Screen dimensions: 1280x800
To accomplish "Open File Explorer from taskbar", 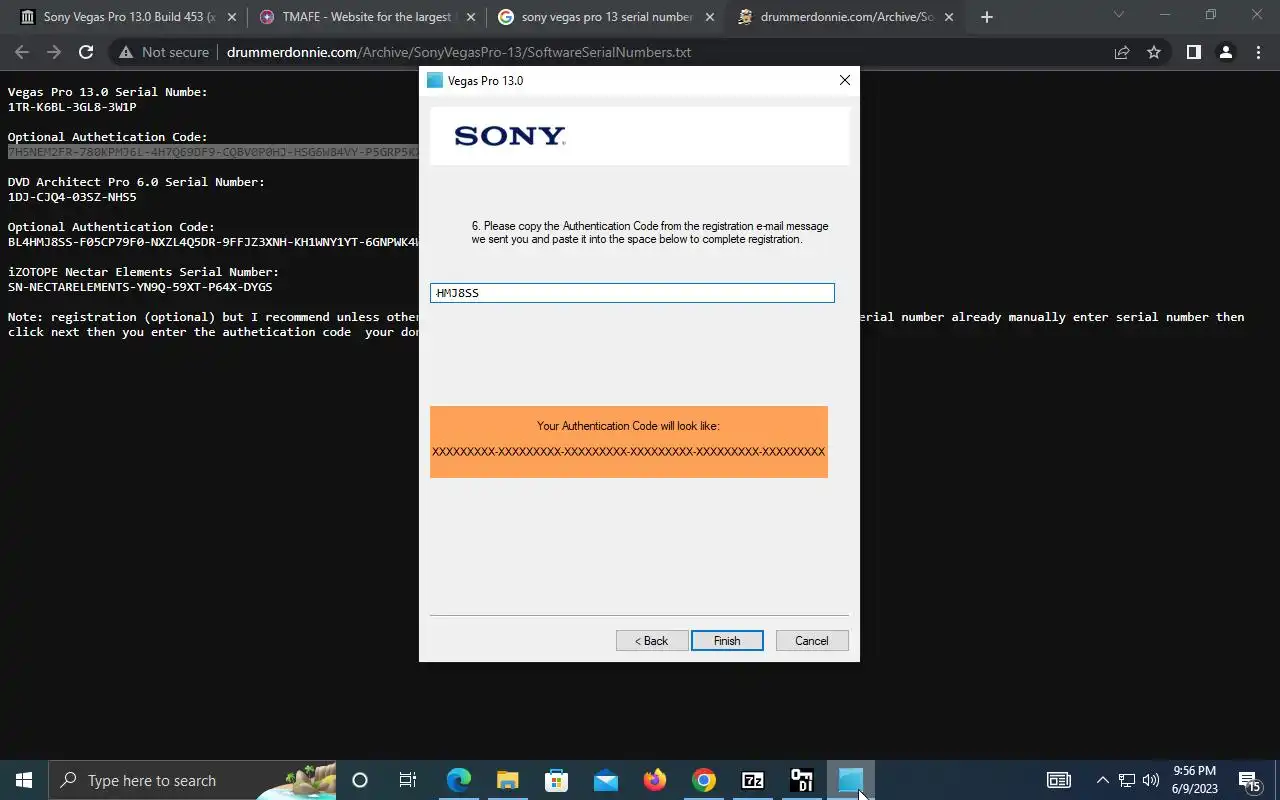I will click(507, 780).
